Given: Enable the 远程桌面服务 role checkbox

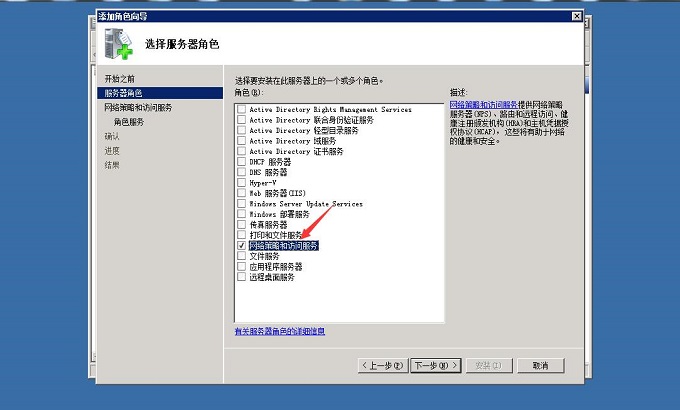Looking at the screenshot, I should [241, 277].
